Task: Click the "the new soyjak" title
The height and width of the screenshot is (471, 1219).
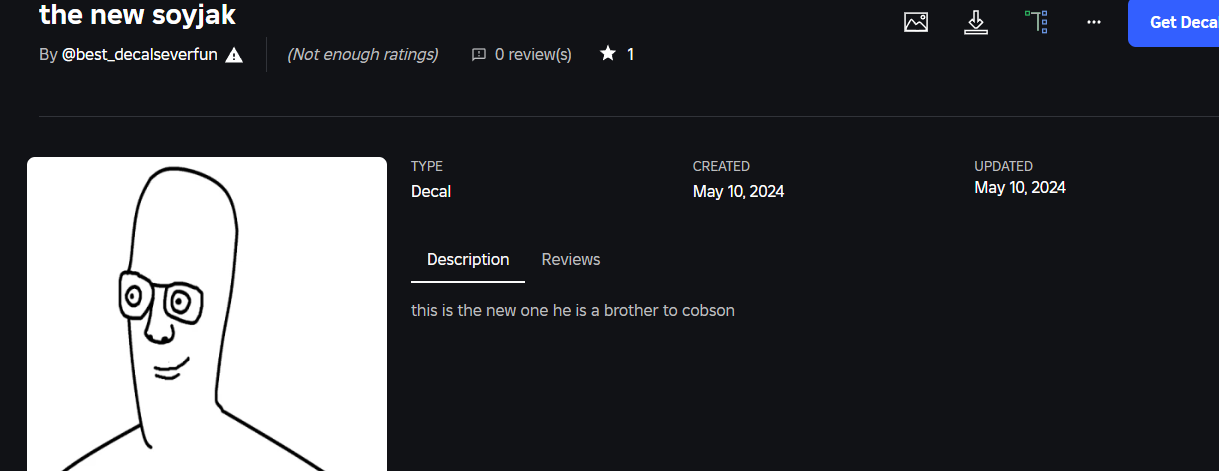Action: [137, 15]
